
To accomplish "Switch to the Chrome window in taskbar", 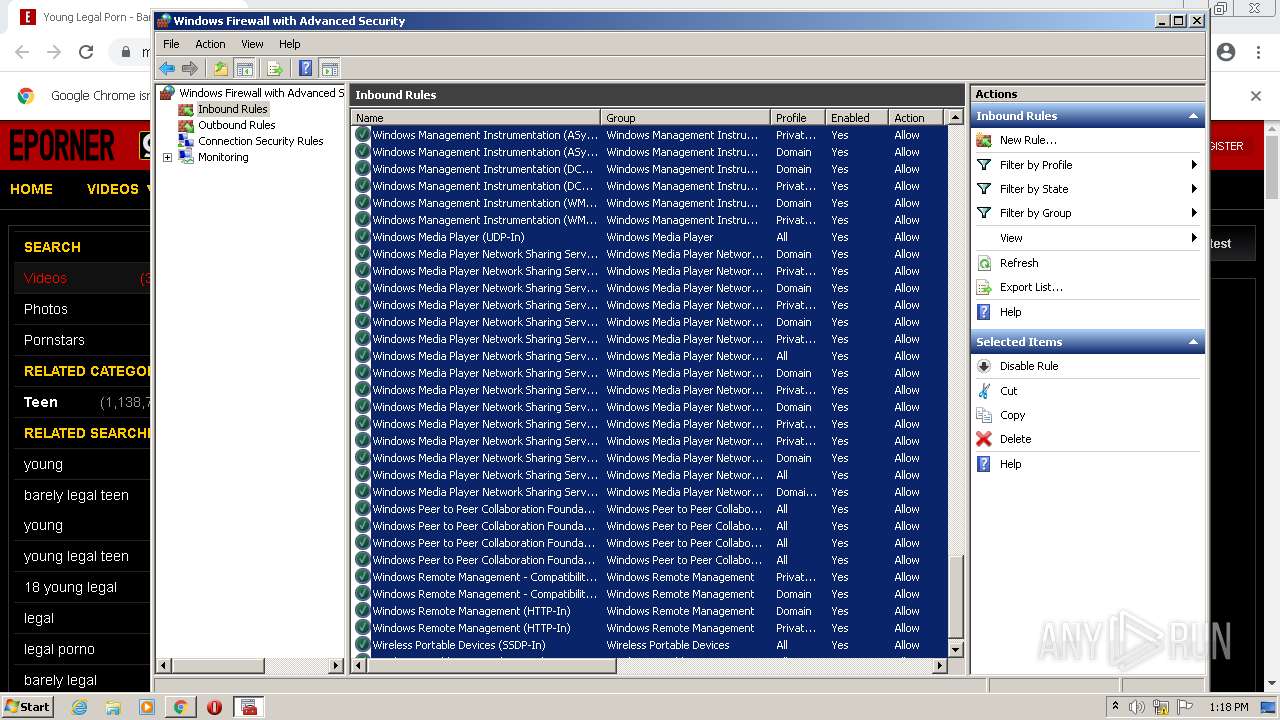I will 180,707.
